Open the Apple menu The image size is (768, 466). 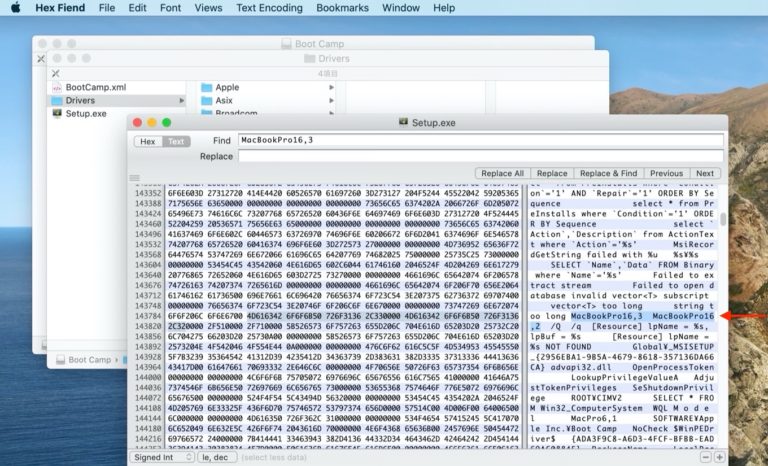pos(16,8)
